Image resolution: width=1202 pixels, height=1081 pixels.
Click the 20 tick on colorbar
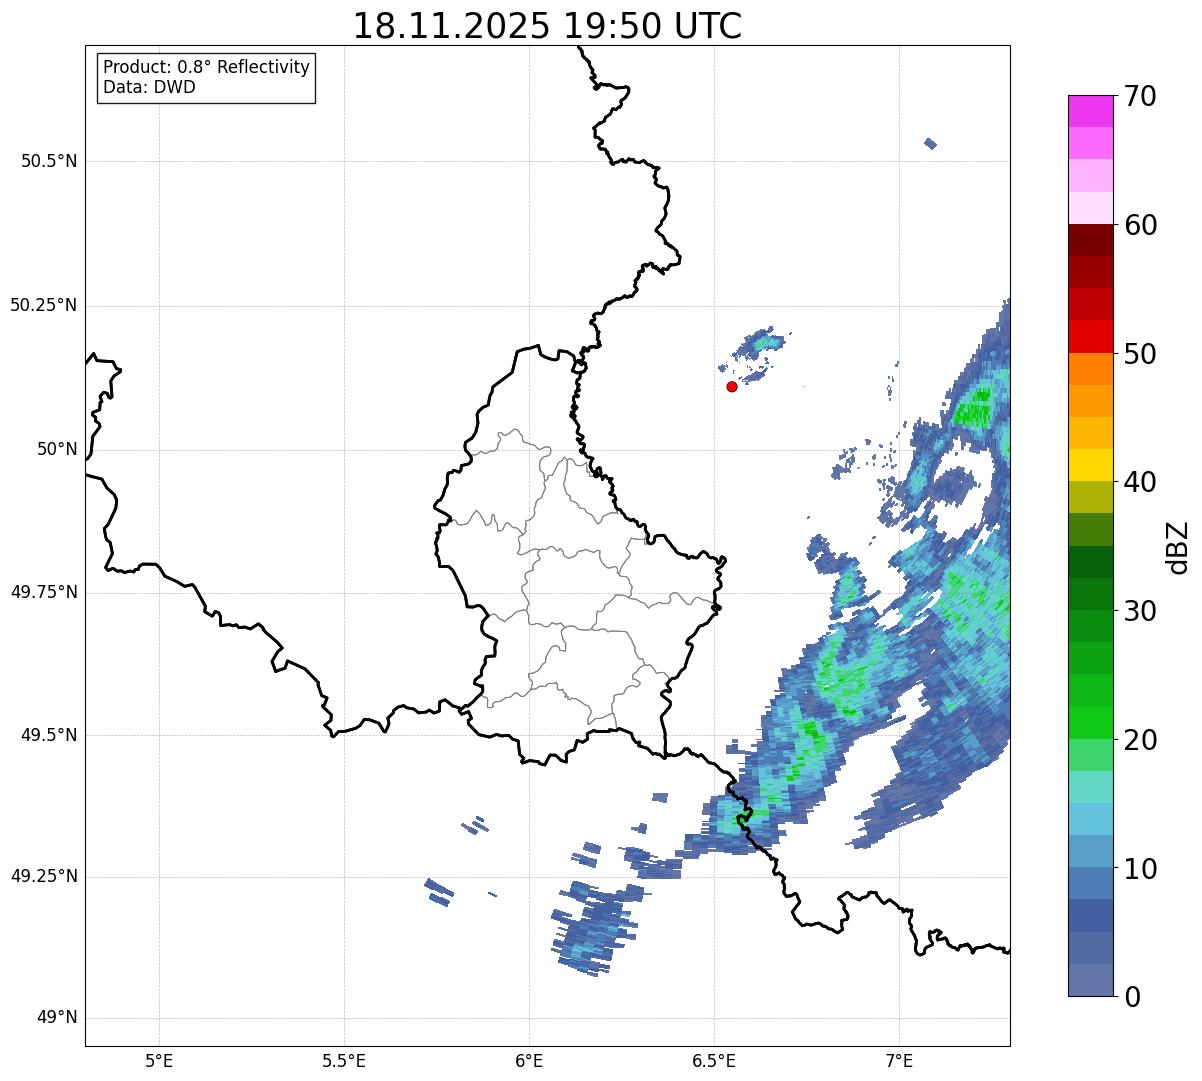click(x=1139, y=740)
